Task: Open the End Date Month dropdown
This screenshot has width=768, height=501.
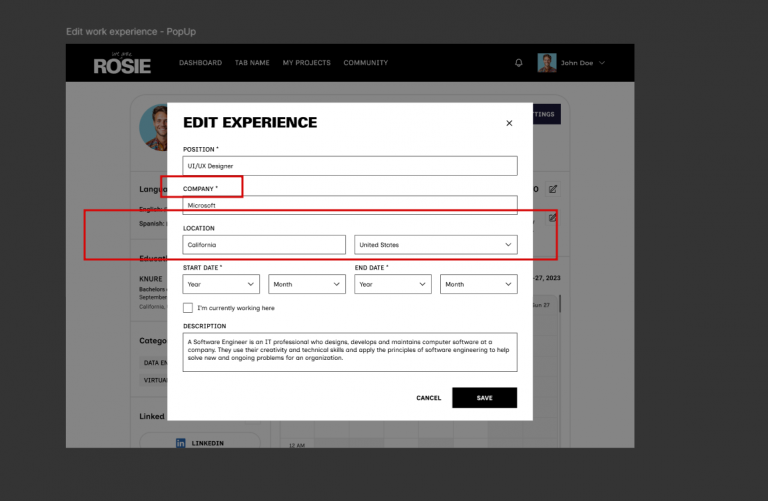Action: pyautogui.click(x=479, y=284)
